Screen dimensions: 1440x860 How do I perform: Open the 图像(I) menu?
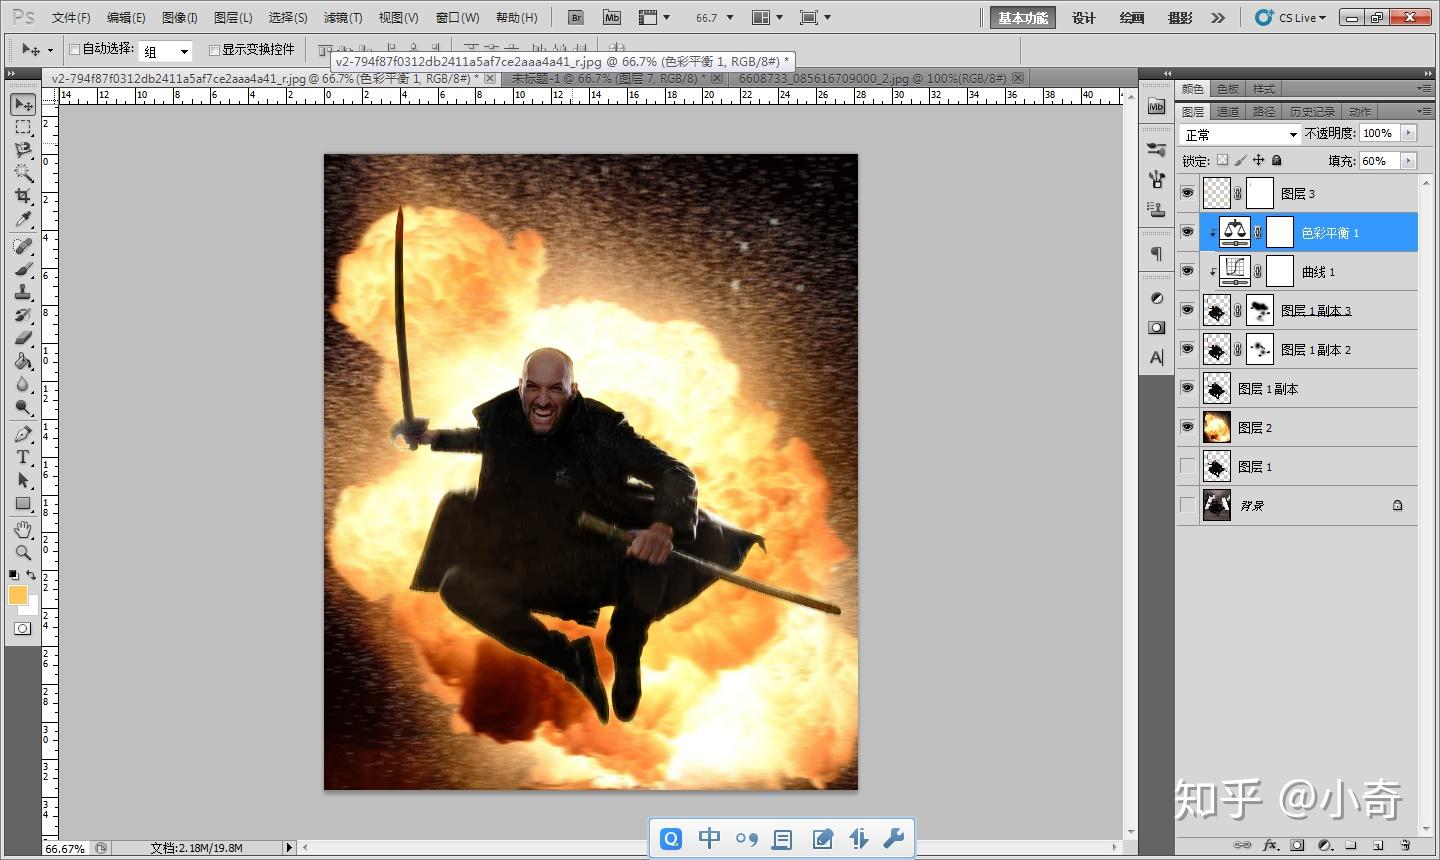(x=180, y=17)
